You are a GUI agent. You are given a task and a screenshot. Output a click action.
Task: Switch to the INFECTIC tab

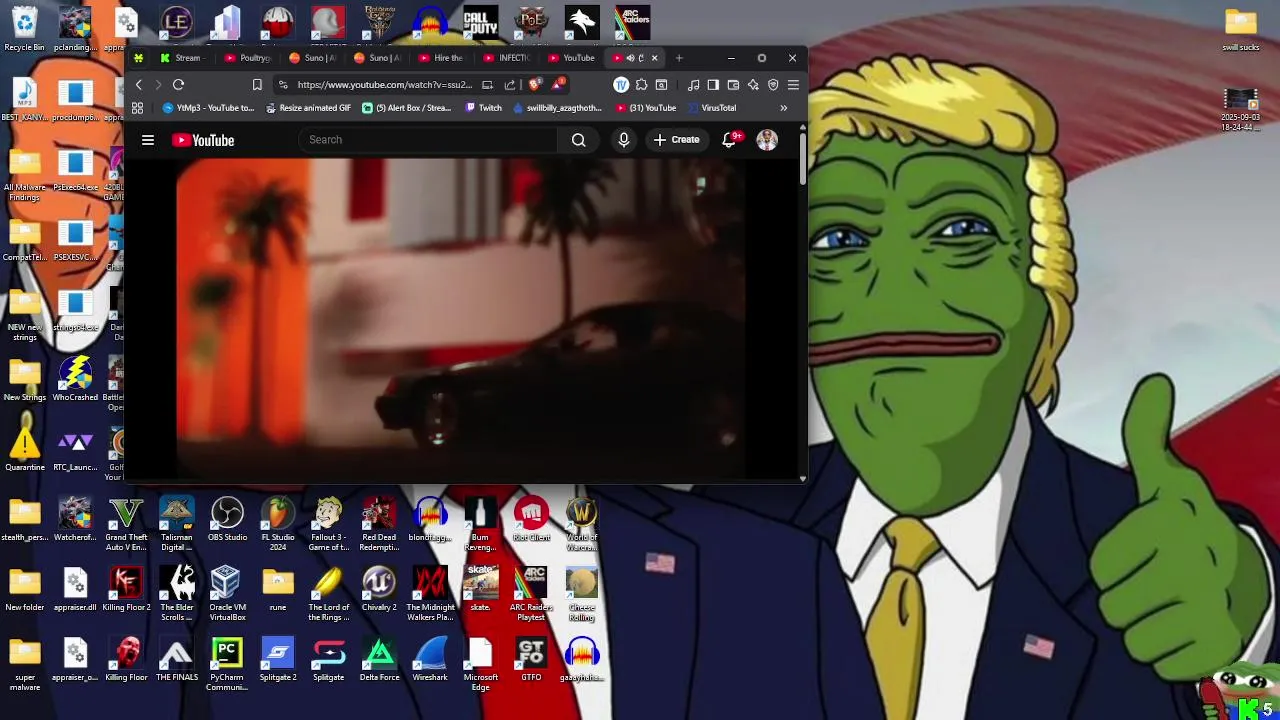click(x=505, y=58)
